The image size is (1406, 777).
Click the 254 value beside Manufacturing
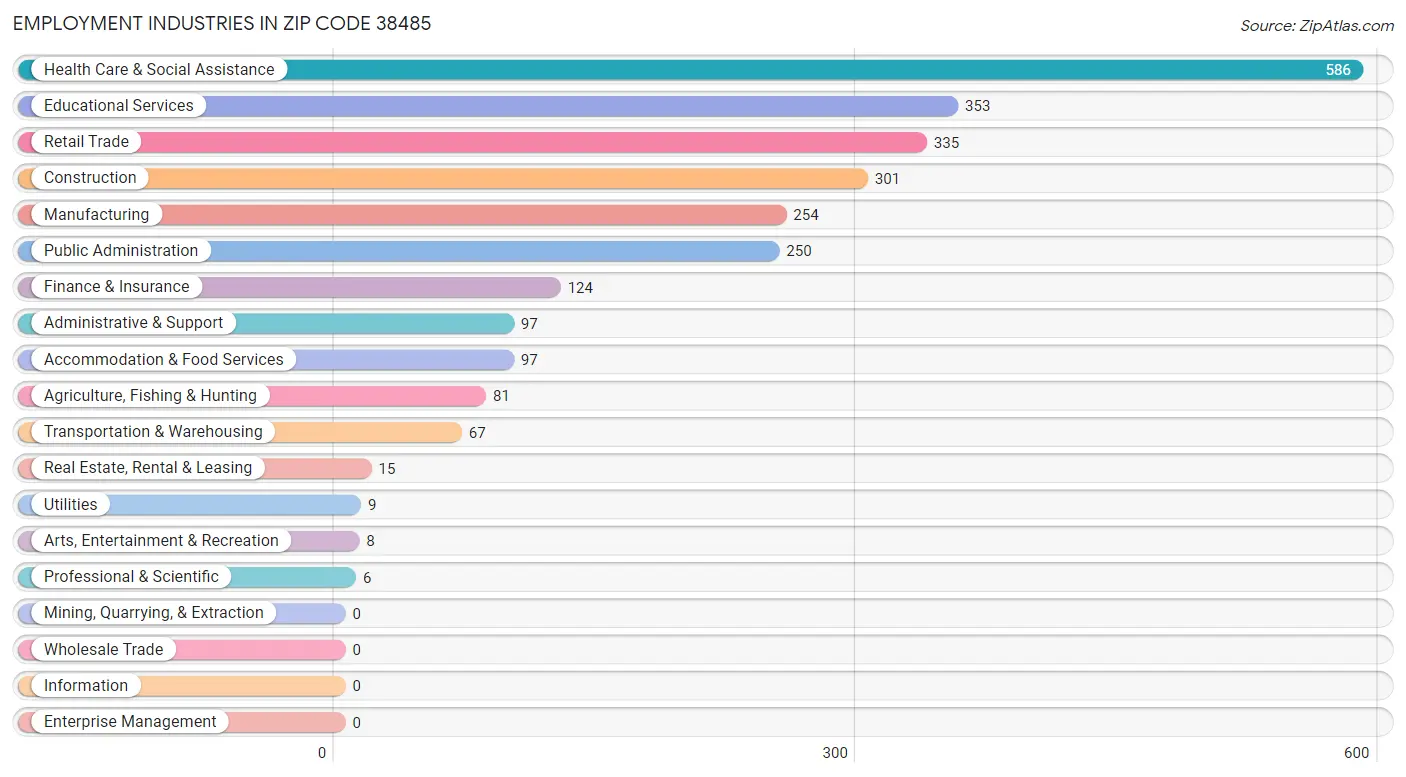806,215
